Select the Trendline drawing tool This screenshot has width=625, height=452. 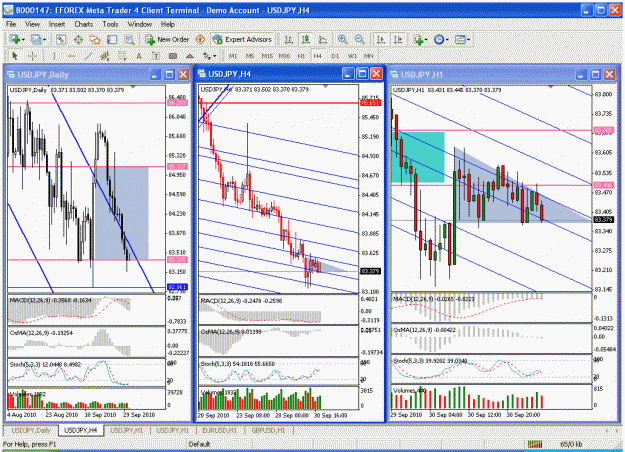(x=88, y=56)
